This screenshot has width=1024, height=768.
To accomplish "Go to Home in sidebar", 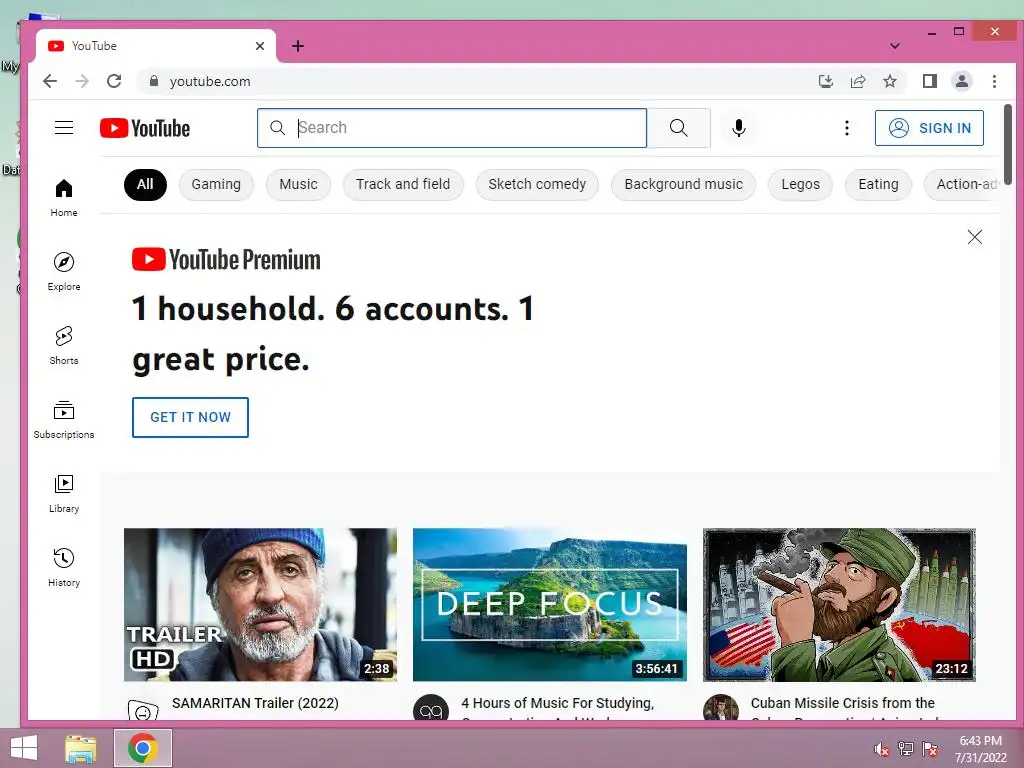I will pyautogui.click(x=64, y=198).
